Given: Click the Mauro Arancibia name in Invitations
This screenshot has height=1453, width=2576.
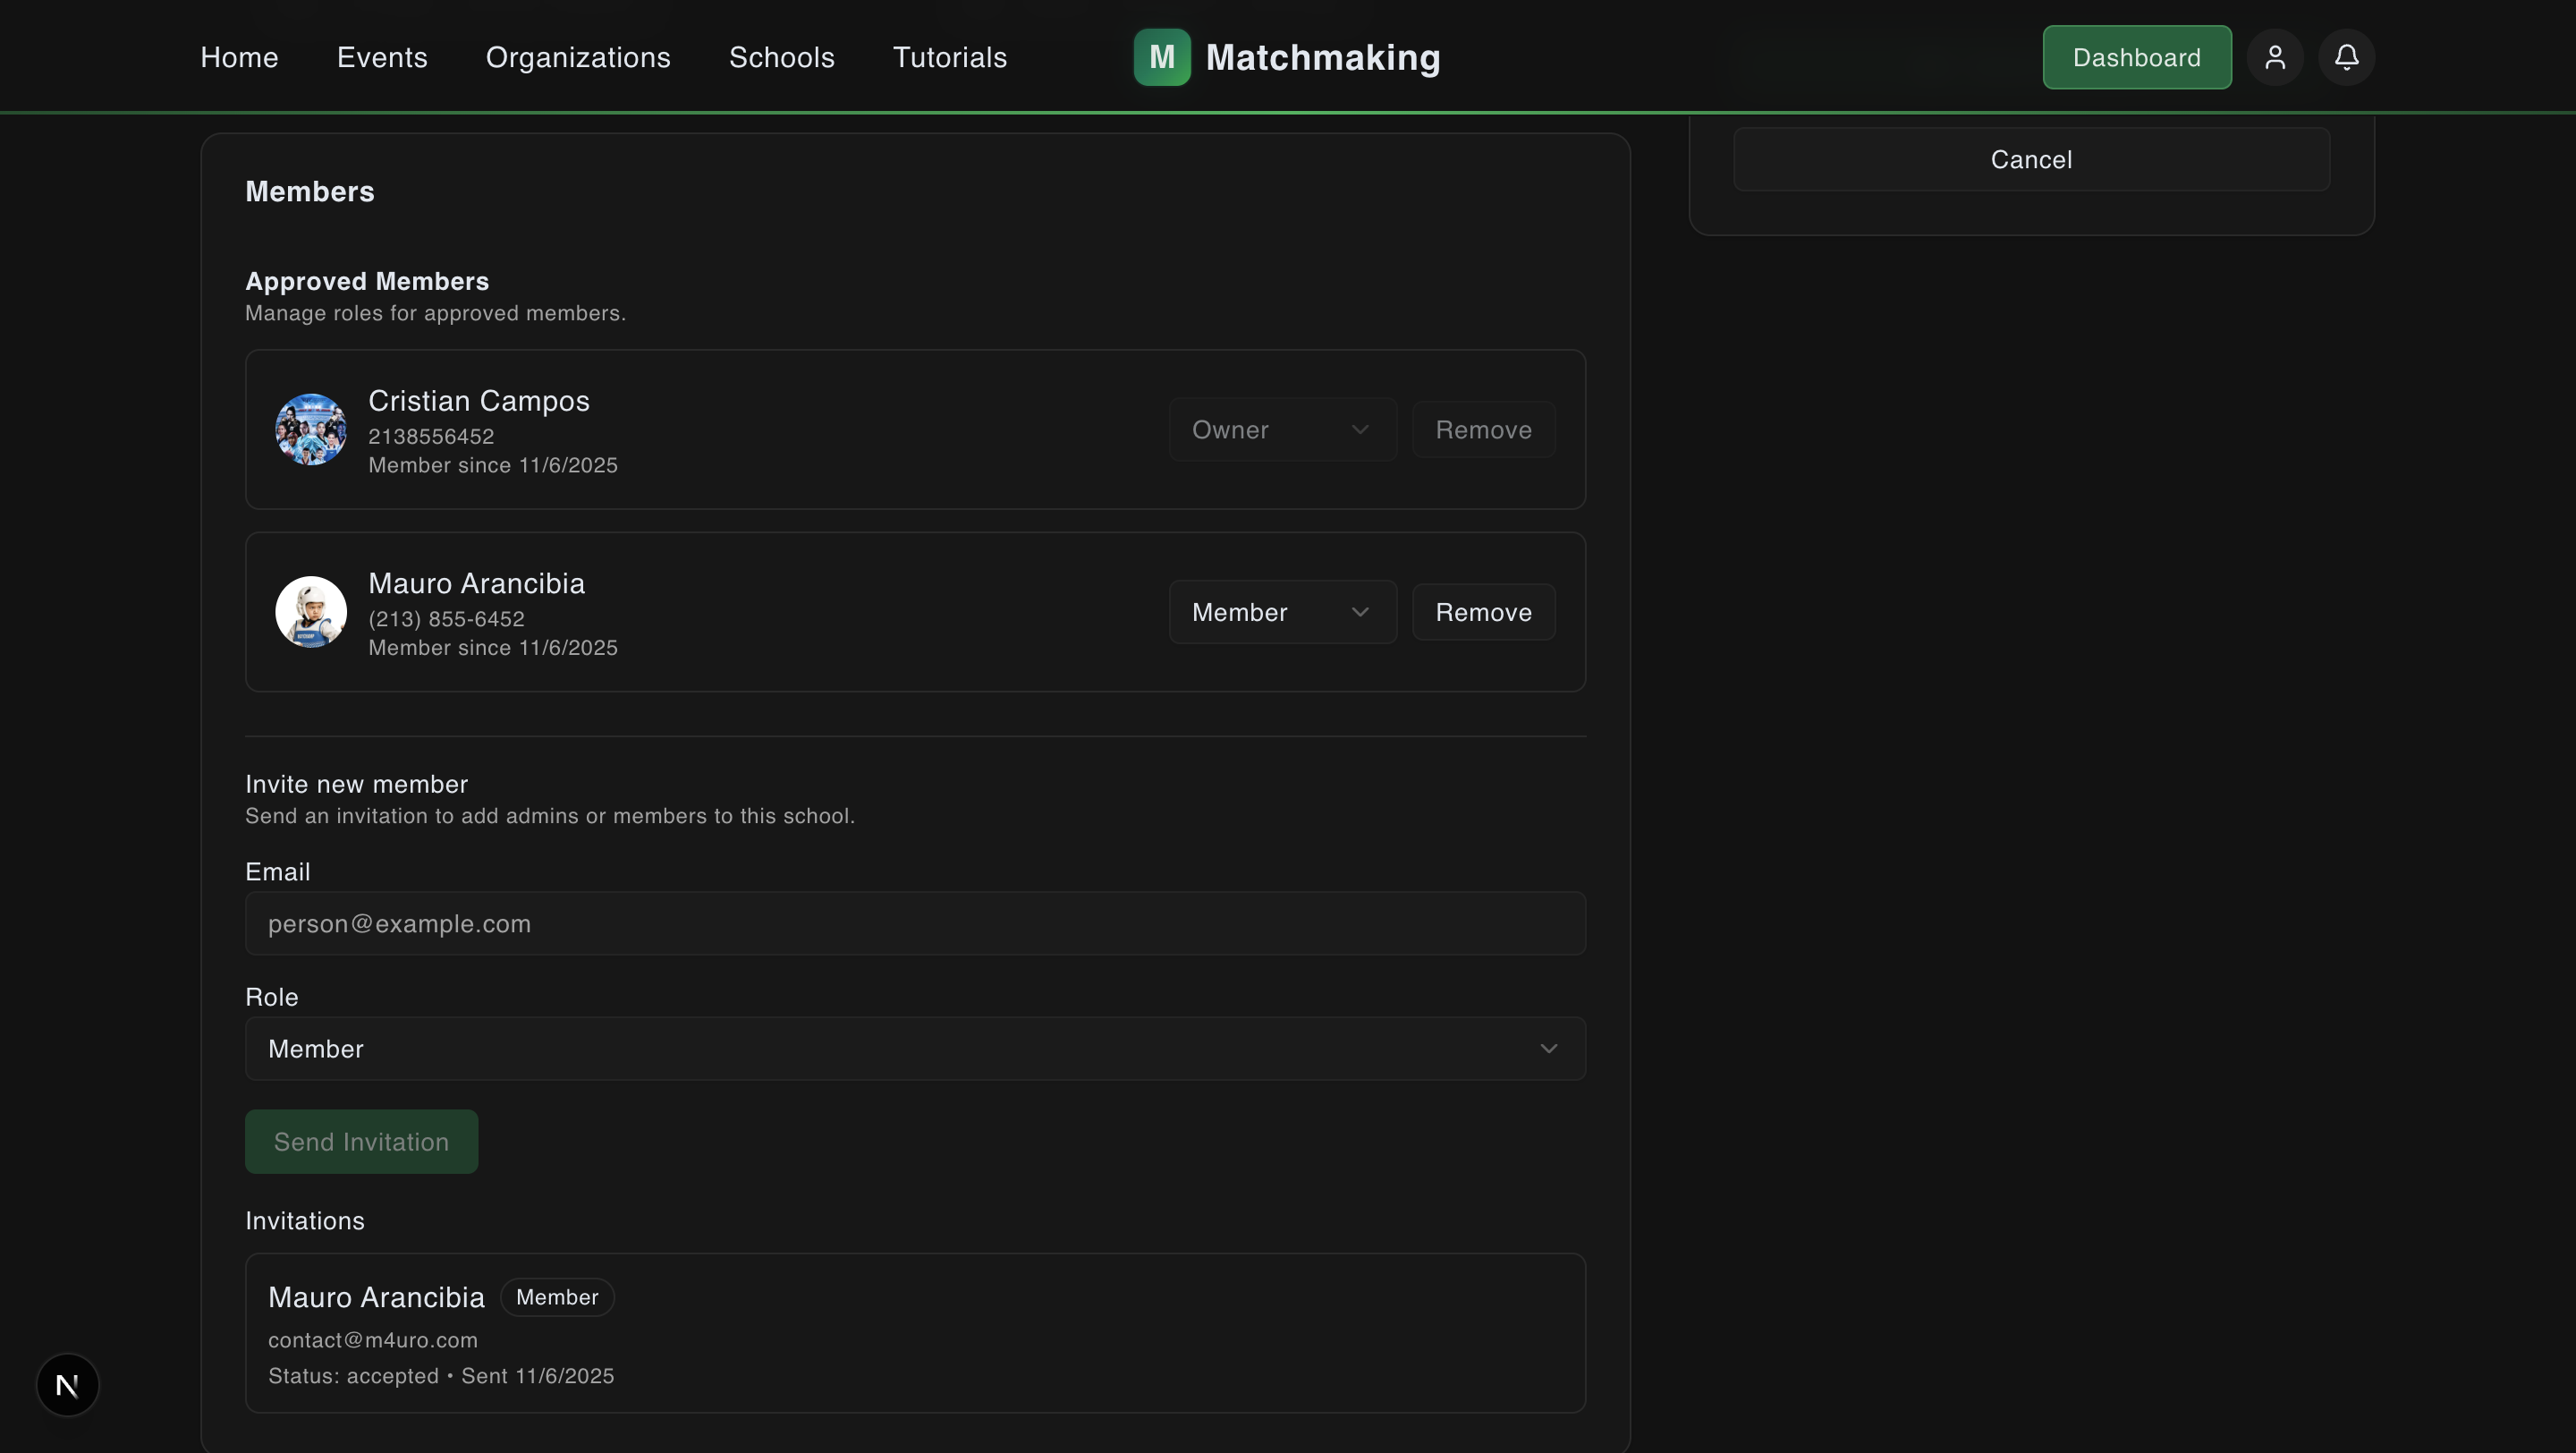Looking at the screenshot, I should pos(376,1297).
